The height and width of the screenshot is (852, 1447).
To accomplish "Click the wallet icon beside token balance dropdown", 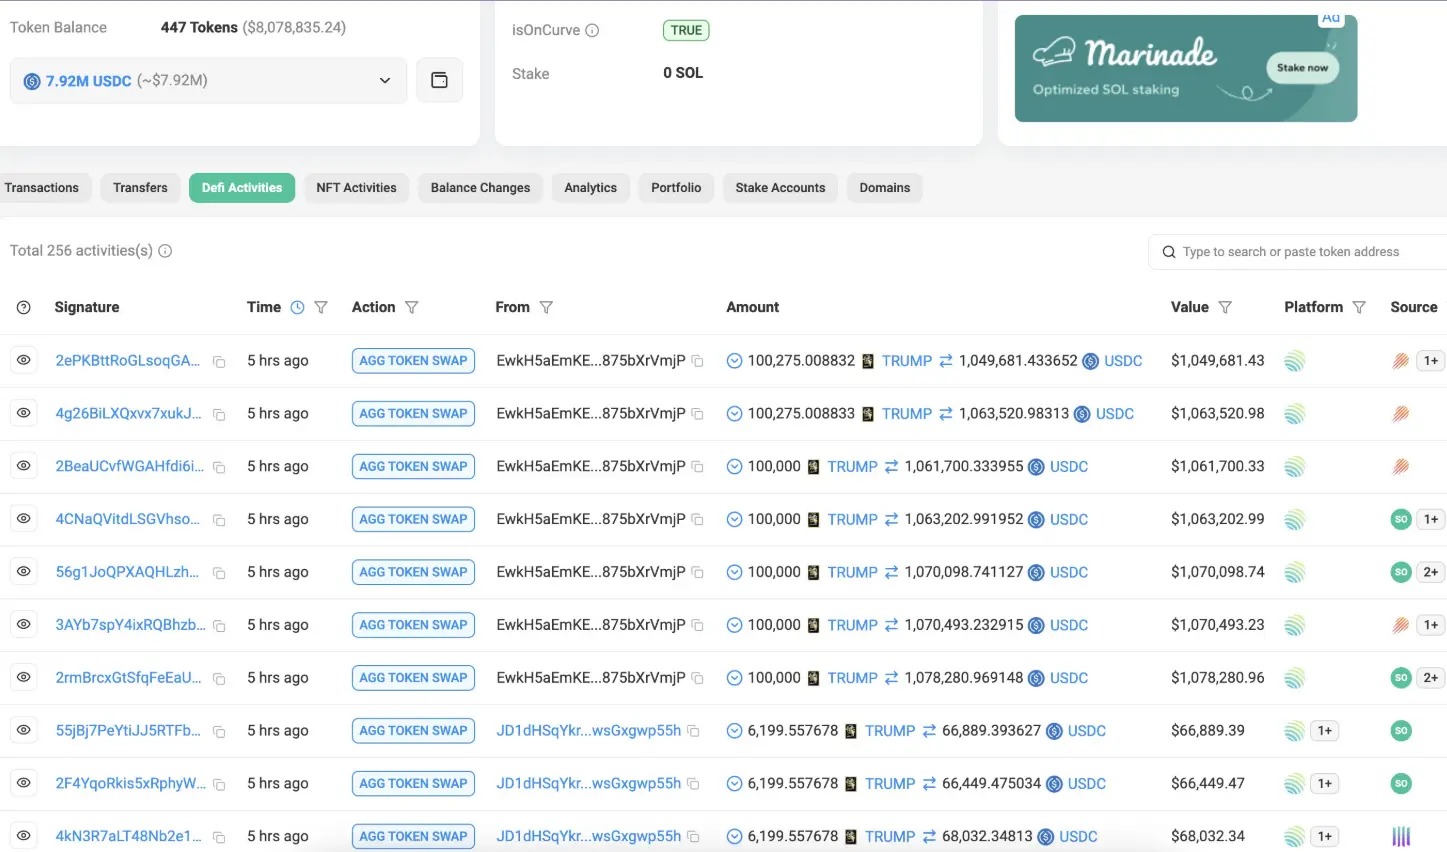I will point(439,80).
